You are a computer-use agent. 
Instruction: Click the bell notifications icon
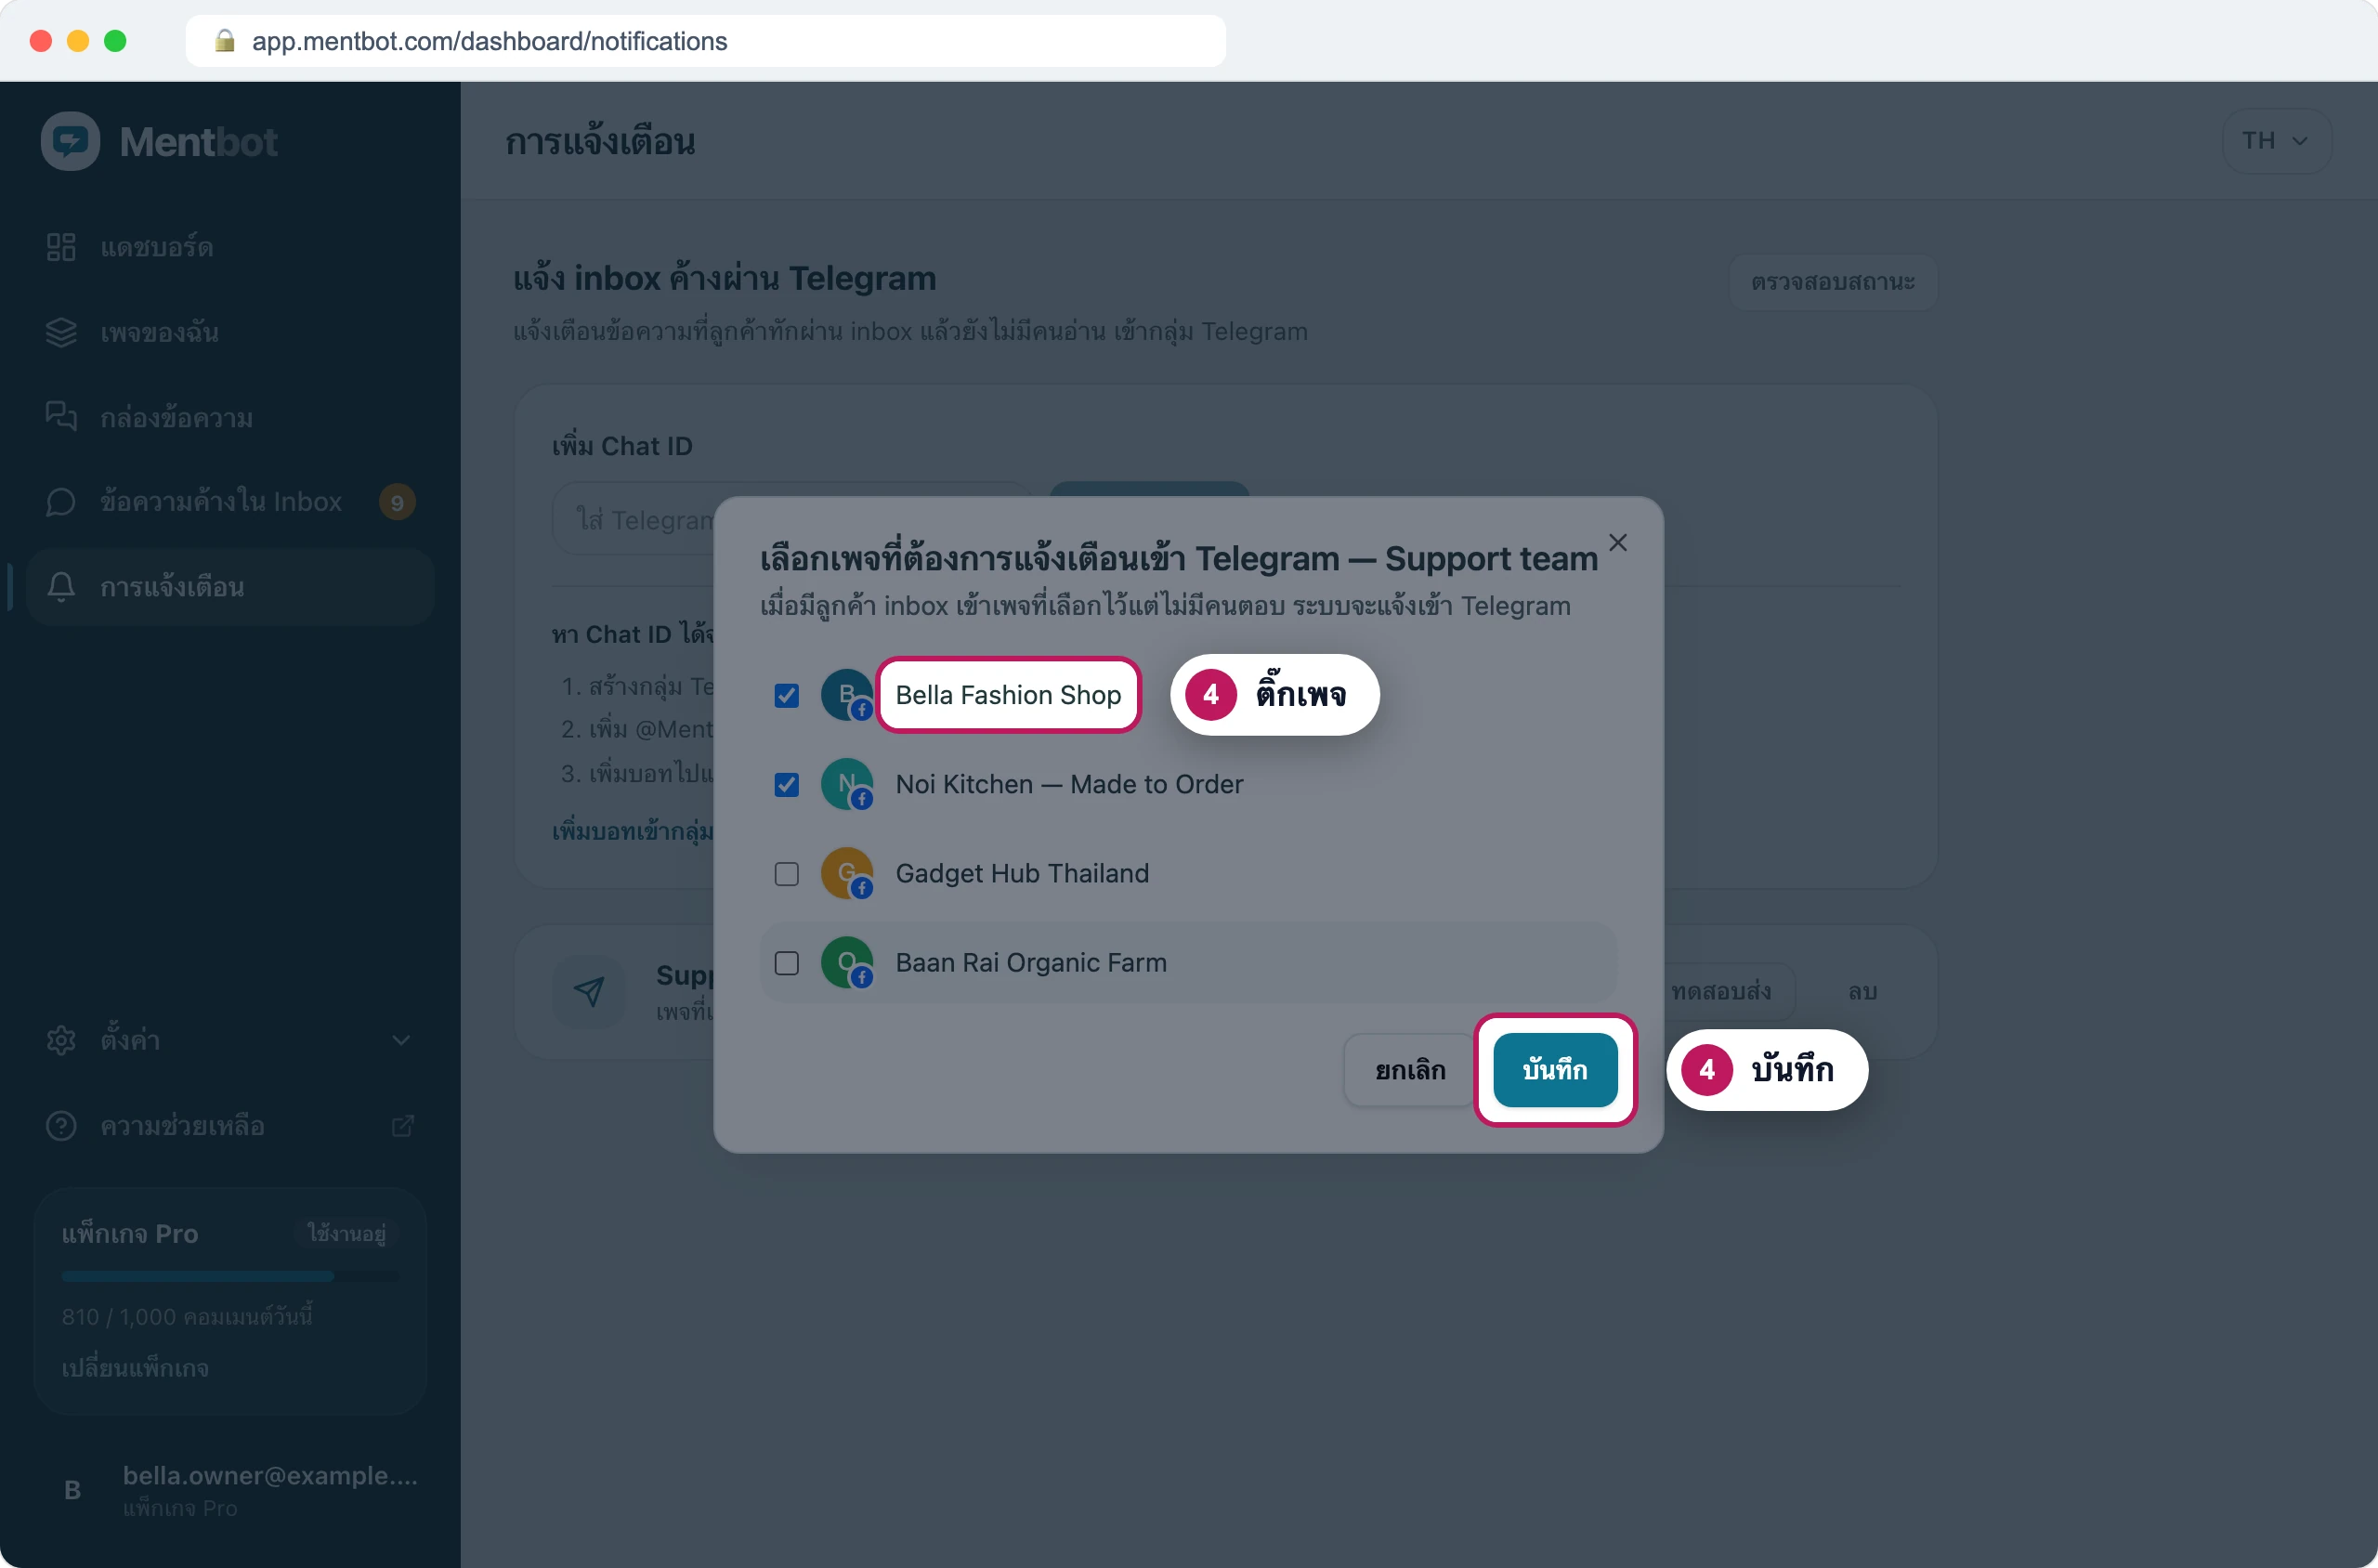coord(61,587)
